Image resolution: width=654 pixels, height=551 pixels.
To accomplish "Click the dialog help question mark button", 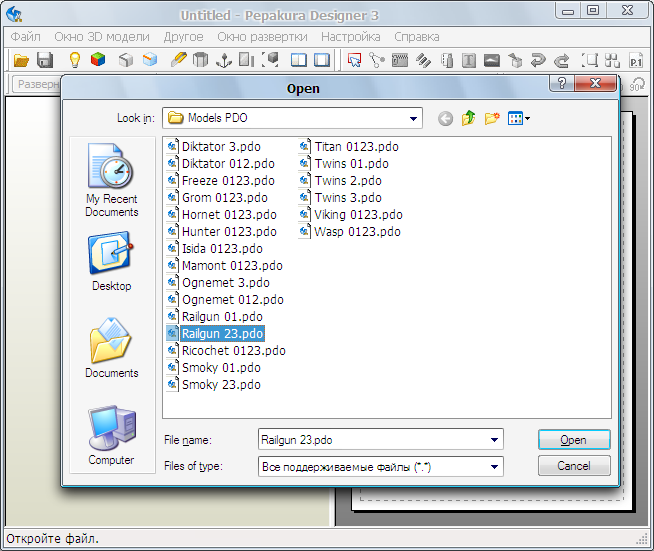I will (562, 83).
